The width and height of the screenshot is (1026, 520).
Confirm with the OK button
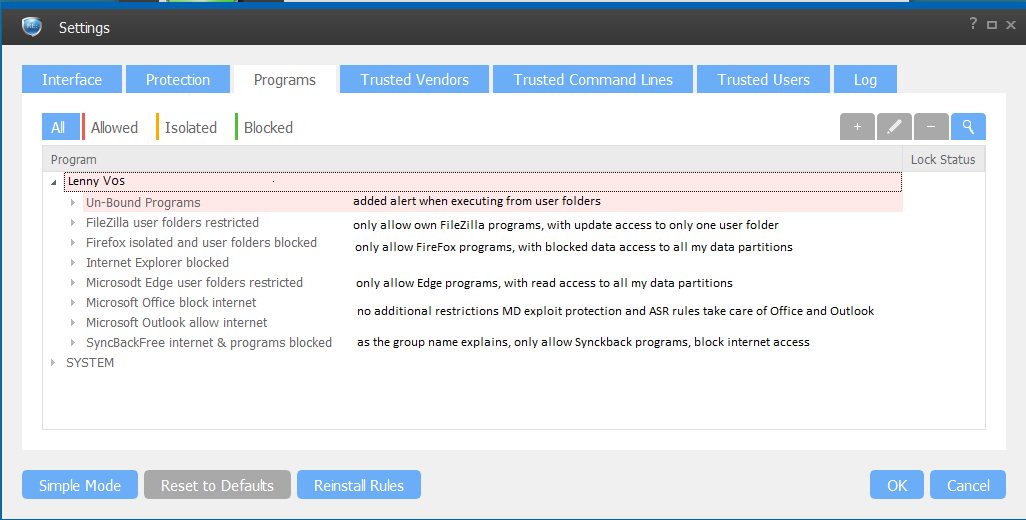pos(897,485)
